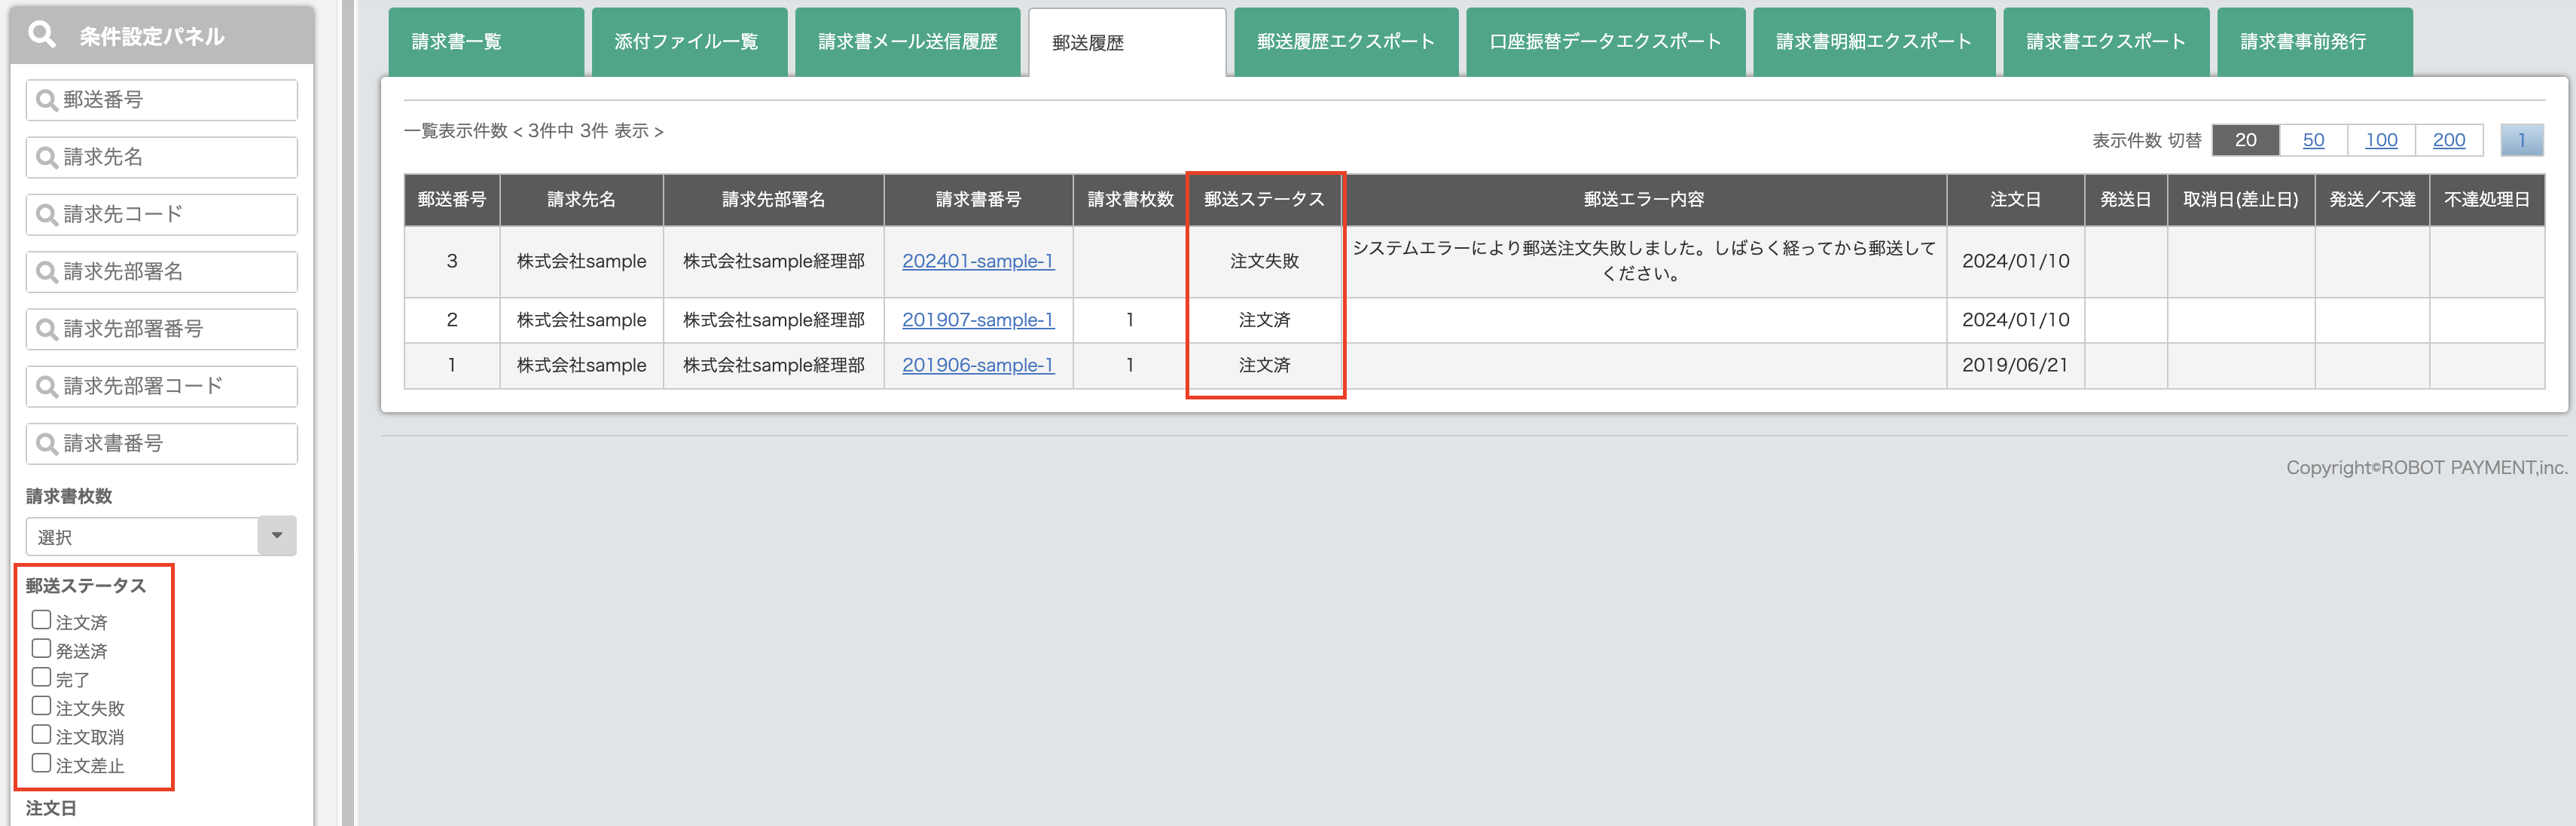Enable the 発送済 filter checkbox

(41, 648)
